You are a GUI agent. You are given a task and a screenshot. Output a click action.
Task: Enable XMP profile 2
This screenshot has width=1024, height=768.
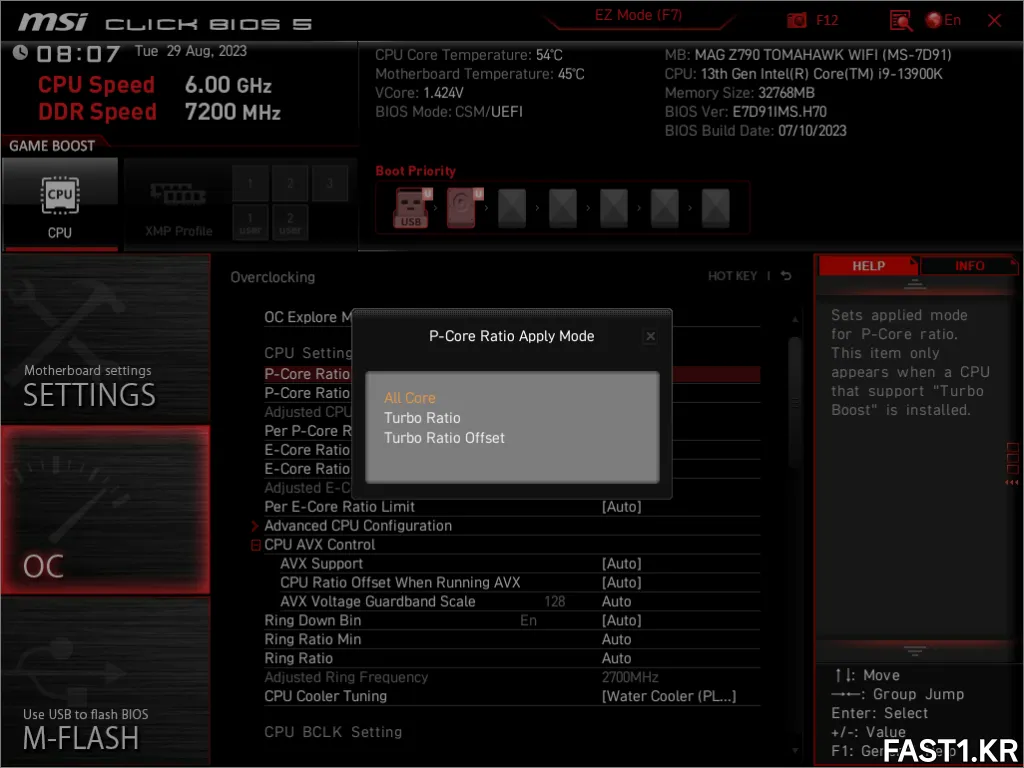(290, 184)
